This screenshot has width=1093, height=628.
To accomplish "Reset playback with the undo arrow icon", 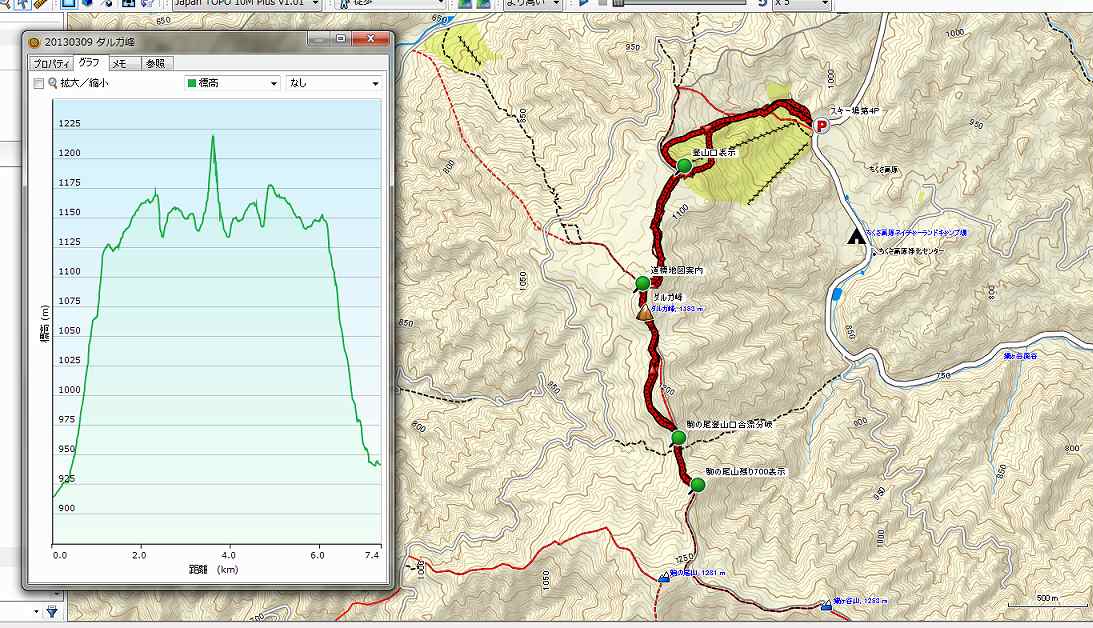I will 762,3.
